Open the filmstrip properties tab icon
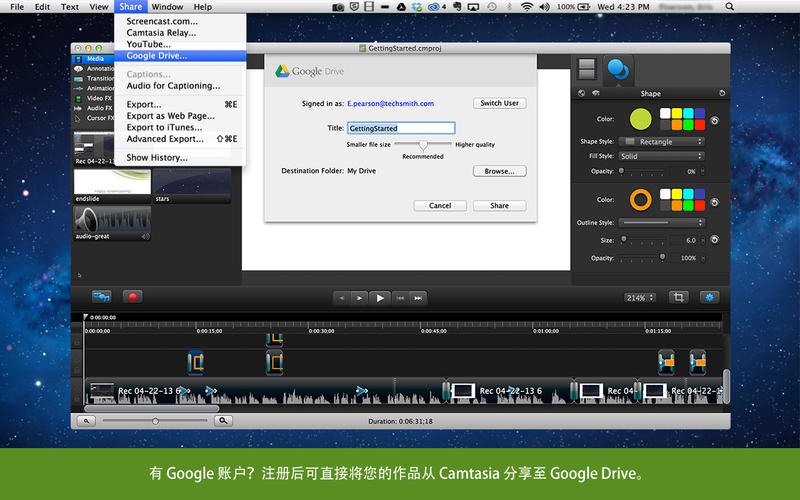Screen dimensions: 800x500 pyautogui.click(x=587, y=69)
